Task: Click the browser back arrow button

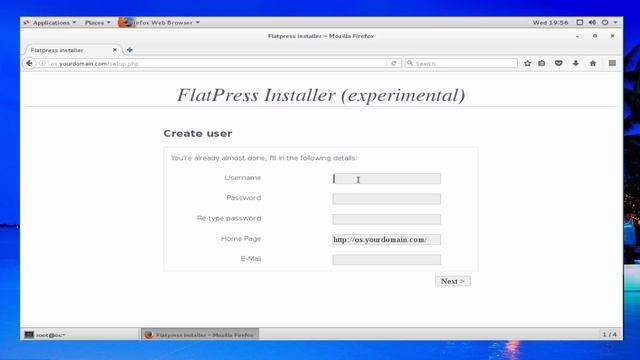Action: (29, 63)
